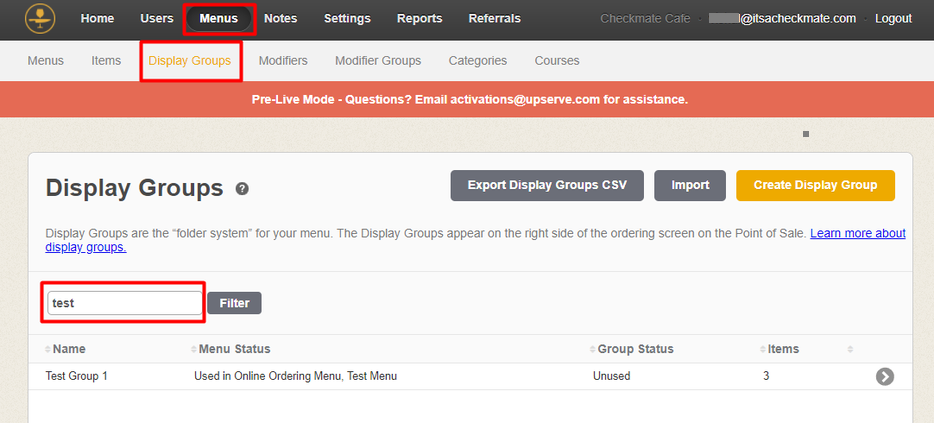The image size is (934, 423).
Task: Select the Items tab
Action: (x=106, y=61)
